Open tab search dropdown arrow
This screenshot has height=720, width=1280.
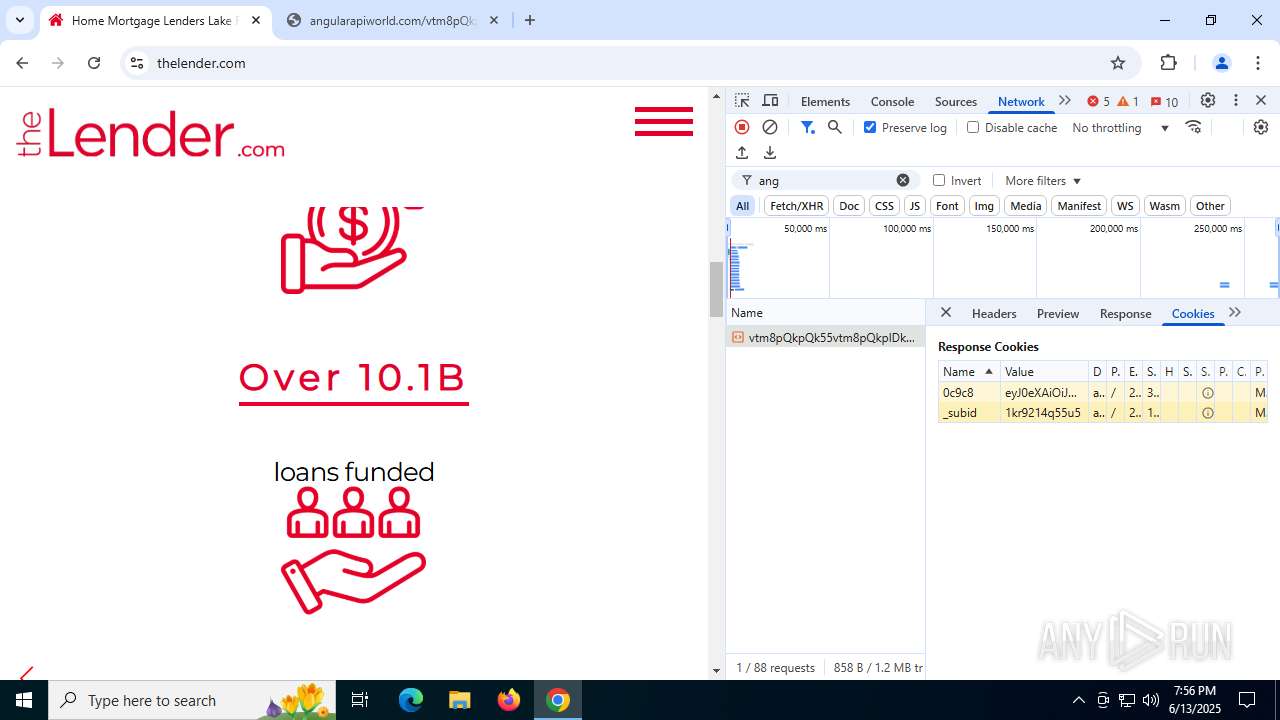[x=19, y=20]
